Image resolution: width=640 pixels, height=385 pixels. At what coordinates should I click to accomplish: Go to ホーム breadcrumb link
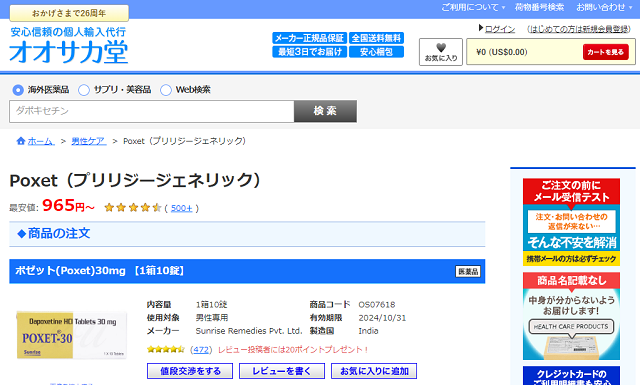pos(41,141)
